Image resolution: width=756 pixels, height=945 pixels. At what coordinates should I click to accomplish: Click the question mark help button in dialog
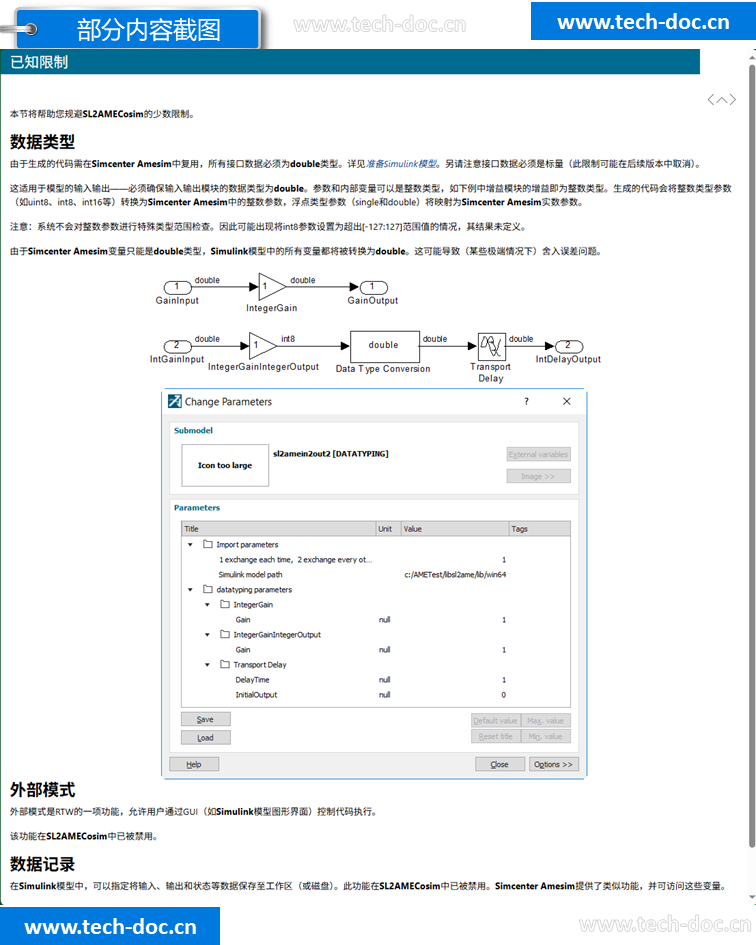click(x=526, y=401)
